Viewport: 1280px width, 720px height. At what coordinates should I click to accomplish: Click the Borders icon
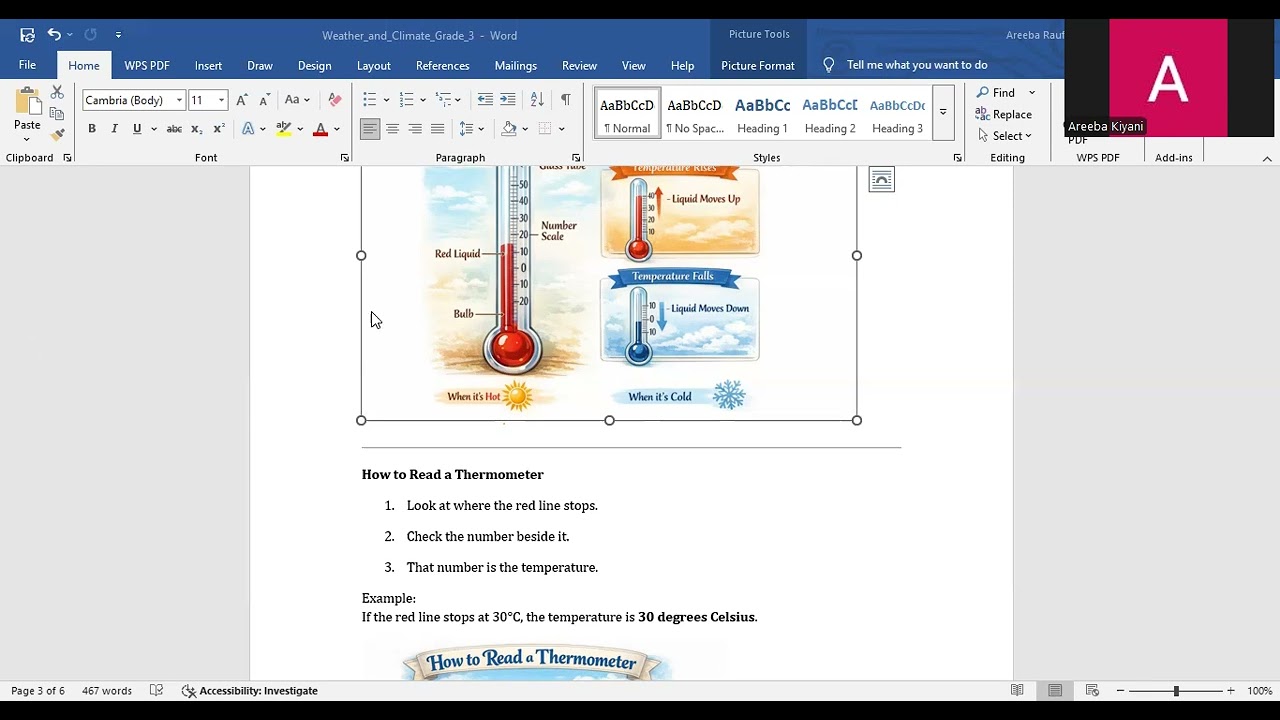(x=545, y=129)
